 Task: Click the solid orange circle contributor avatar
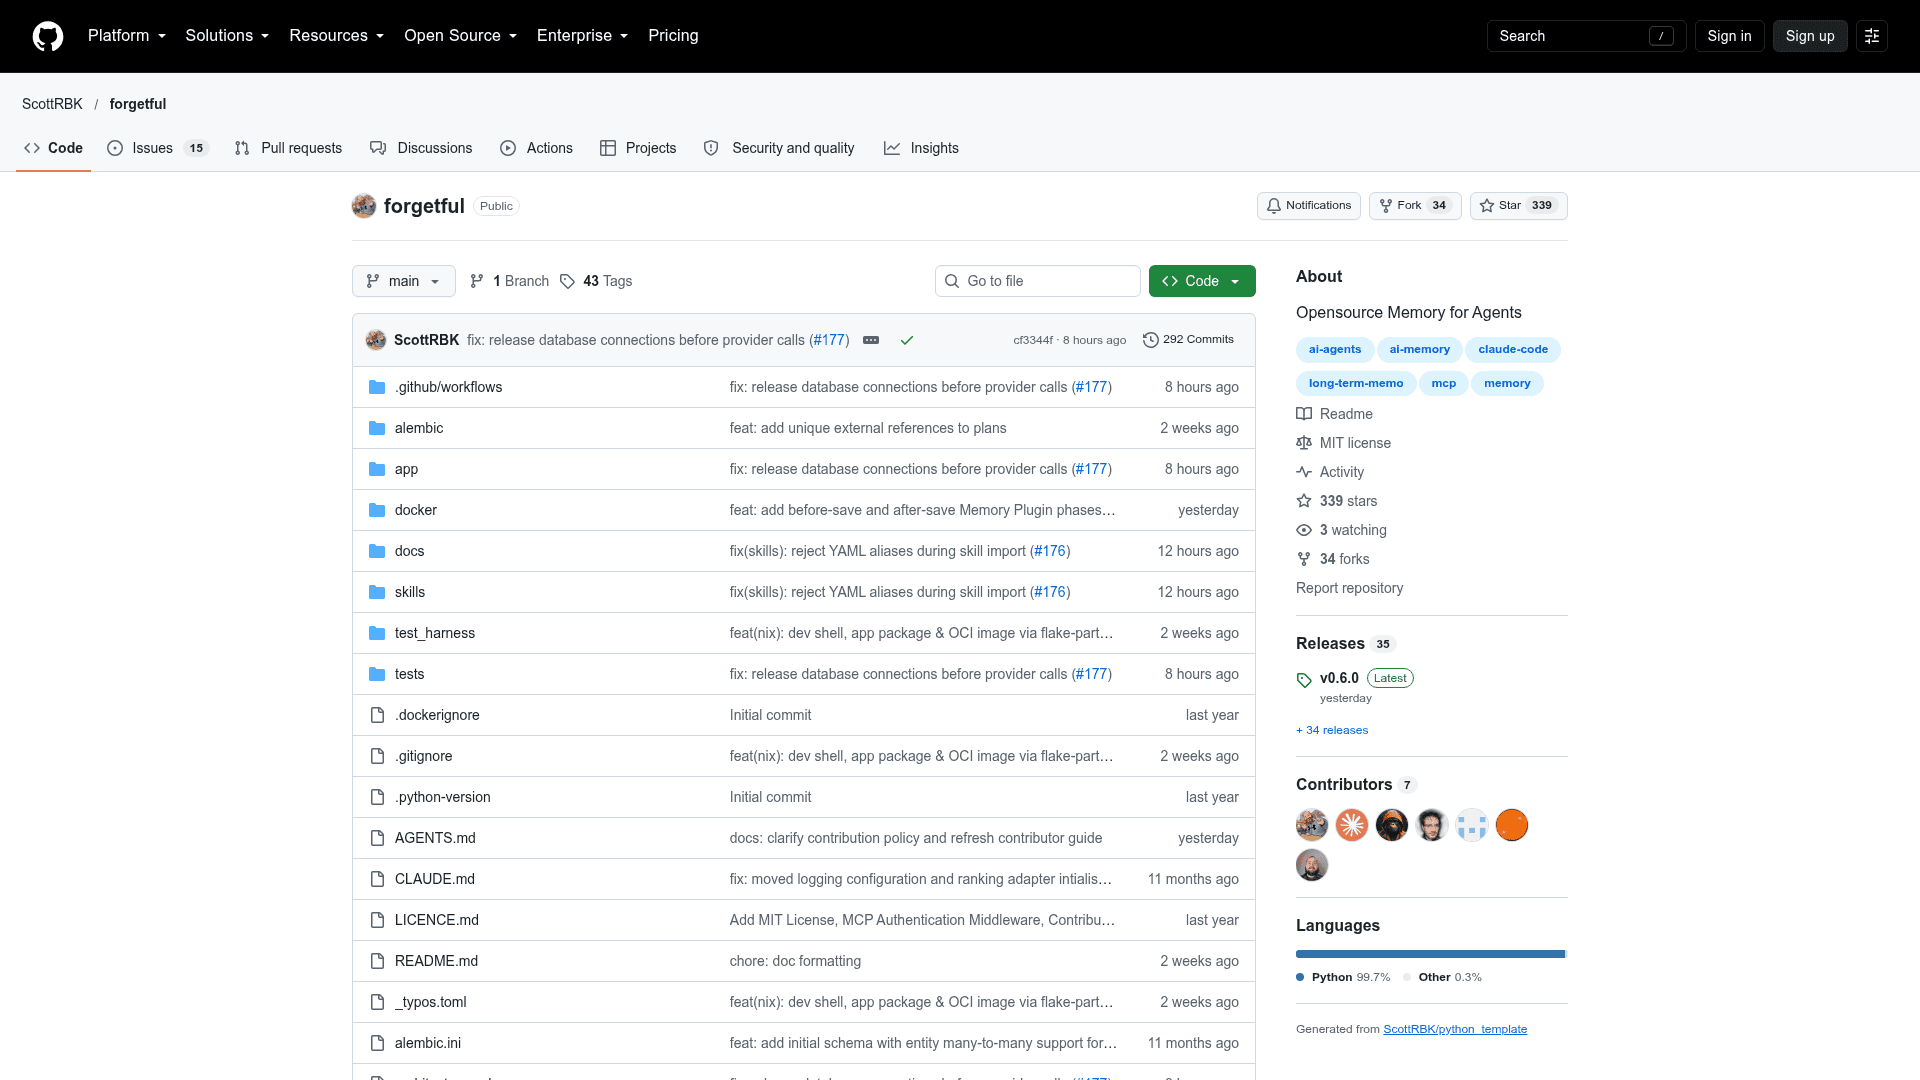1512,825
